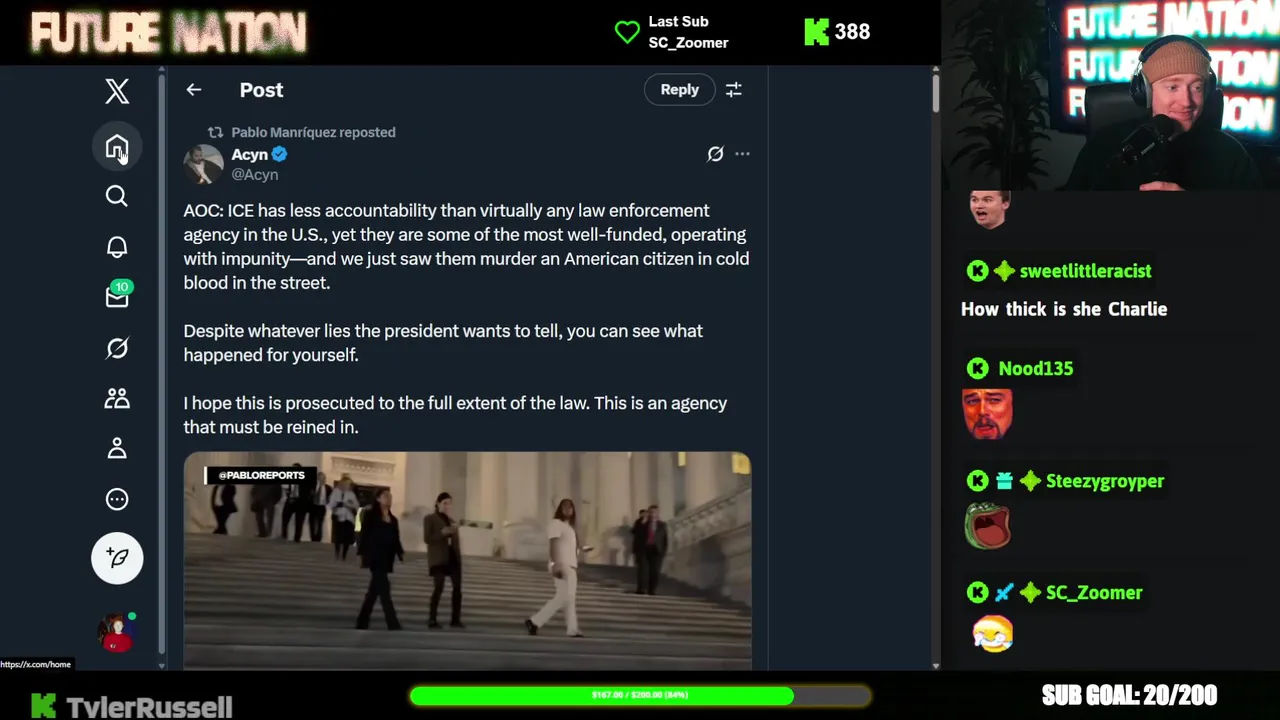Screen dimensions: 1280x720
Task: Open reply filter sliders icon
Action: coord(734,90)
